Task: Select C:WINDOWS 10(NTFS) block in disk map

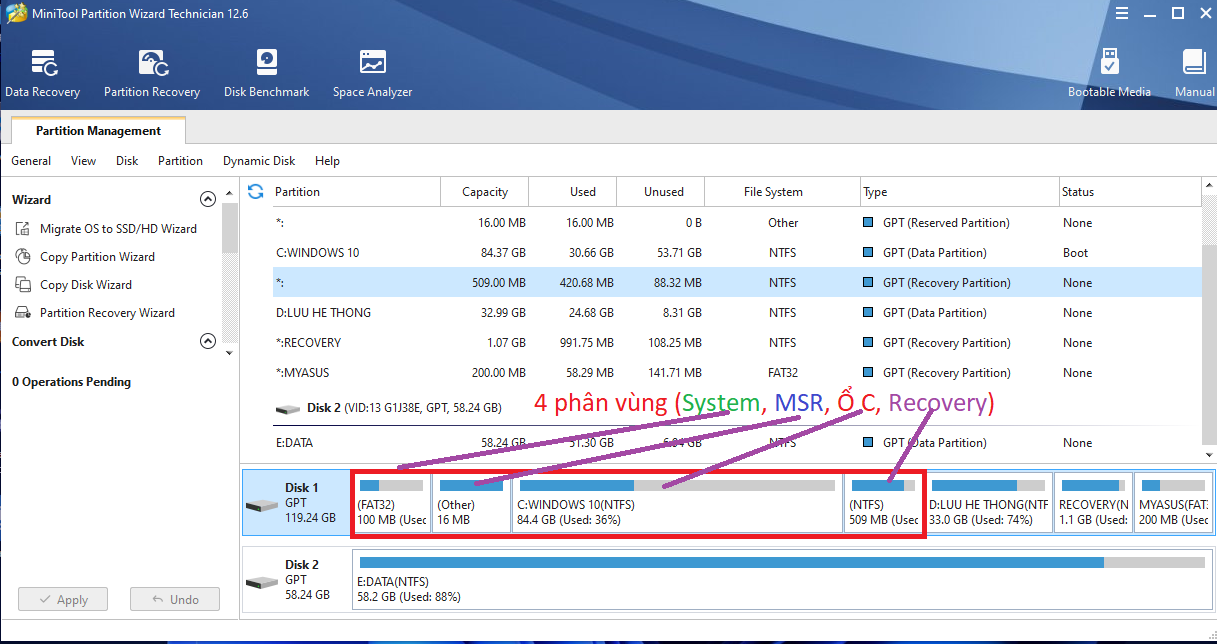Action: pos(677,503)
